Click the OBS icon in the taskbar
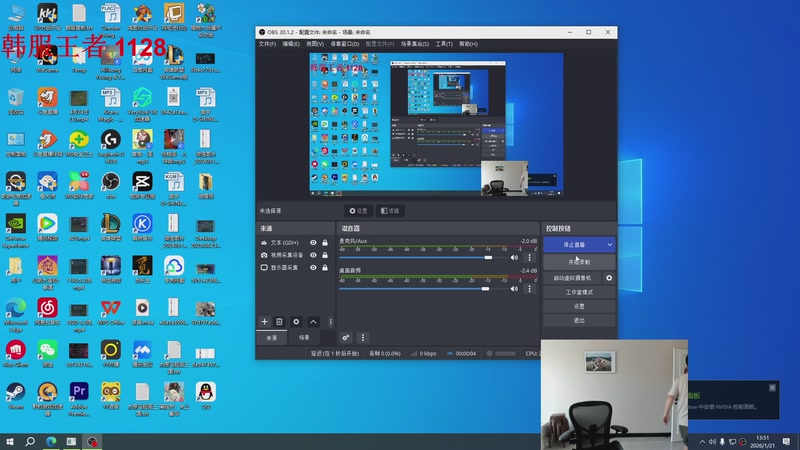 tap(92, 441)
